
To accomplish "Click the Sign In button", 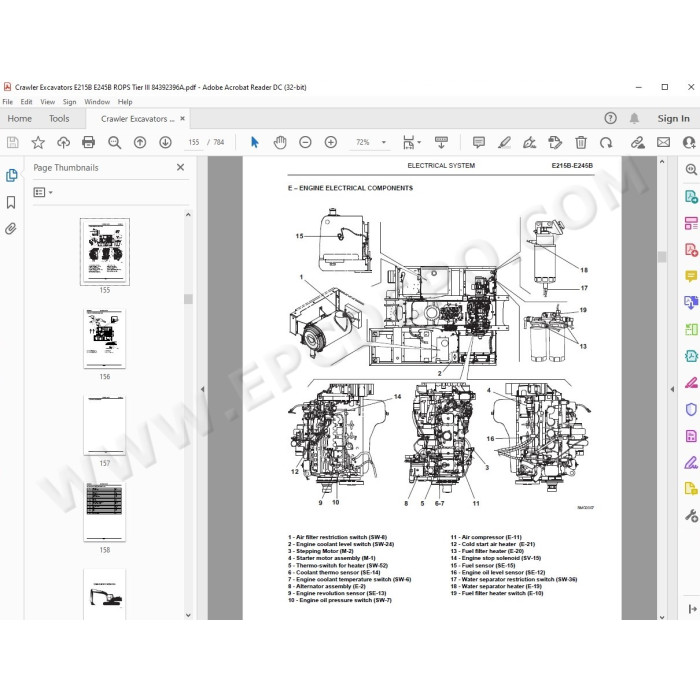I will click(673, 118).
